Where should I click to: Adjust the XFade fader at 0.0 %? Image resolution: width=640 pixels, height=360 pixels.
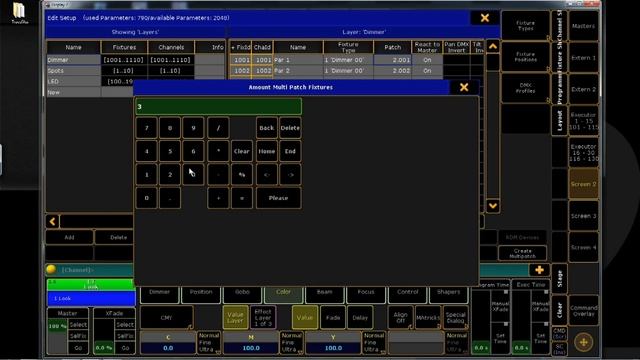104,337
